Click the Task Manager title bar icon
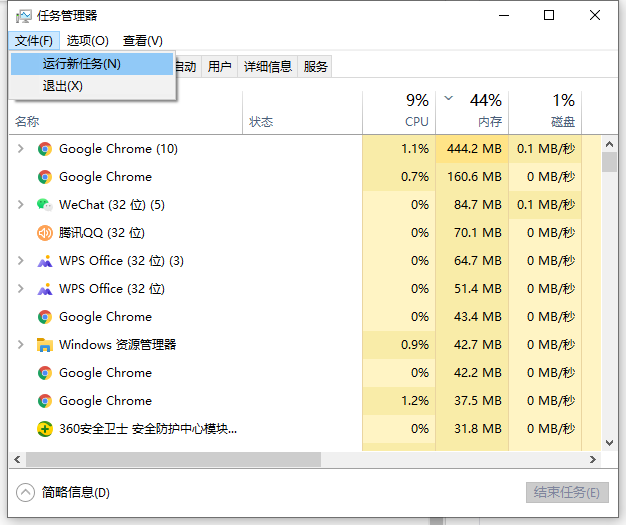 point(22,16)
